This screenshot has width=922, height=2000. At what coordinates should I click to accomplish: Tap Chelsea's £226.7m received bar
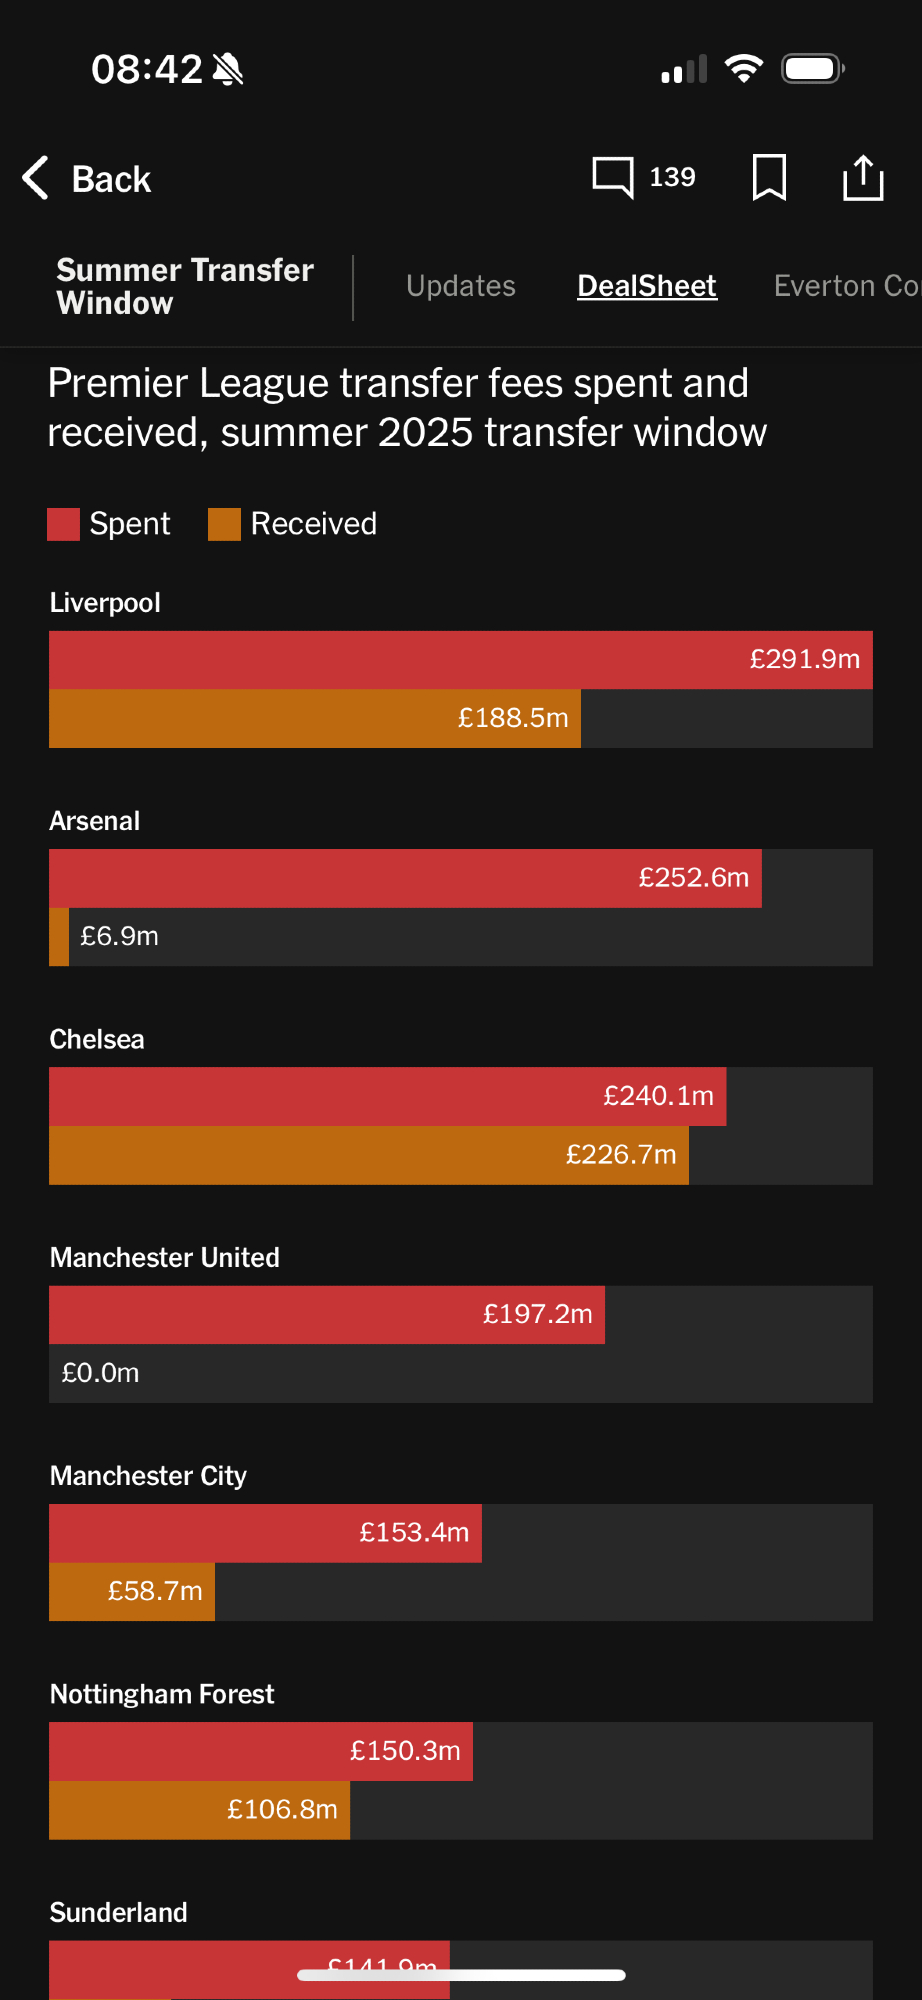pos(369,1155)
